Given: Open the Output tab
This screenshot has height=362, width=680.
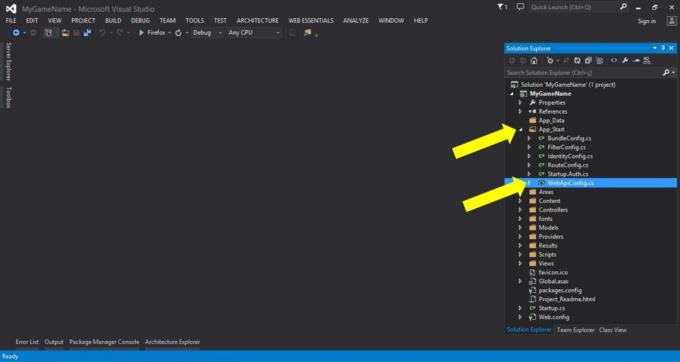Looking at the screenshot, I should tap(54, 342).
